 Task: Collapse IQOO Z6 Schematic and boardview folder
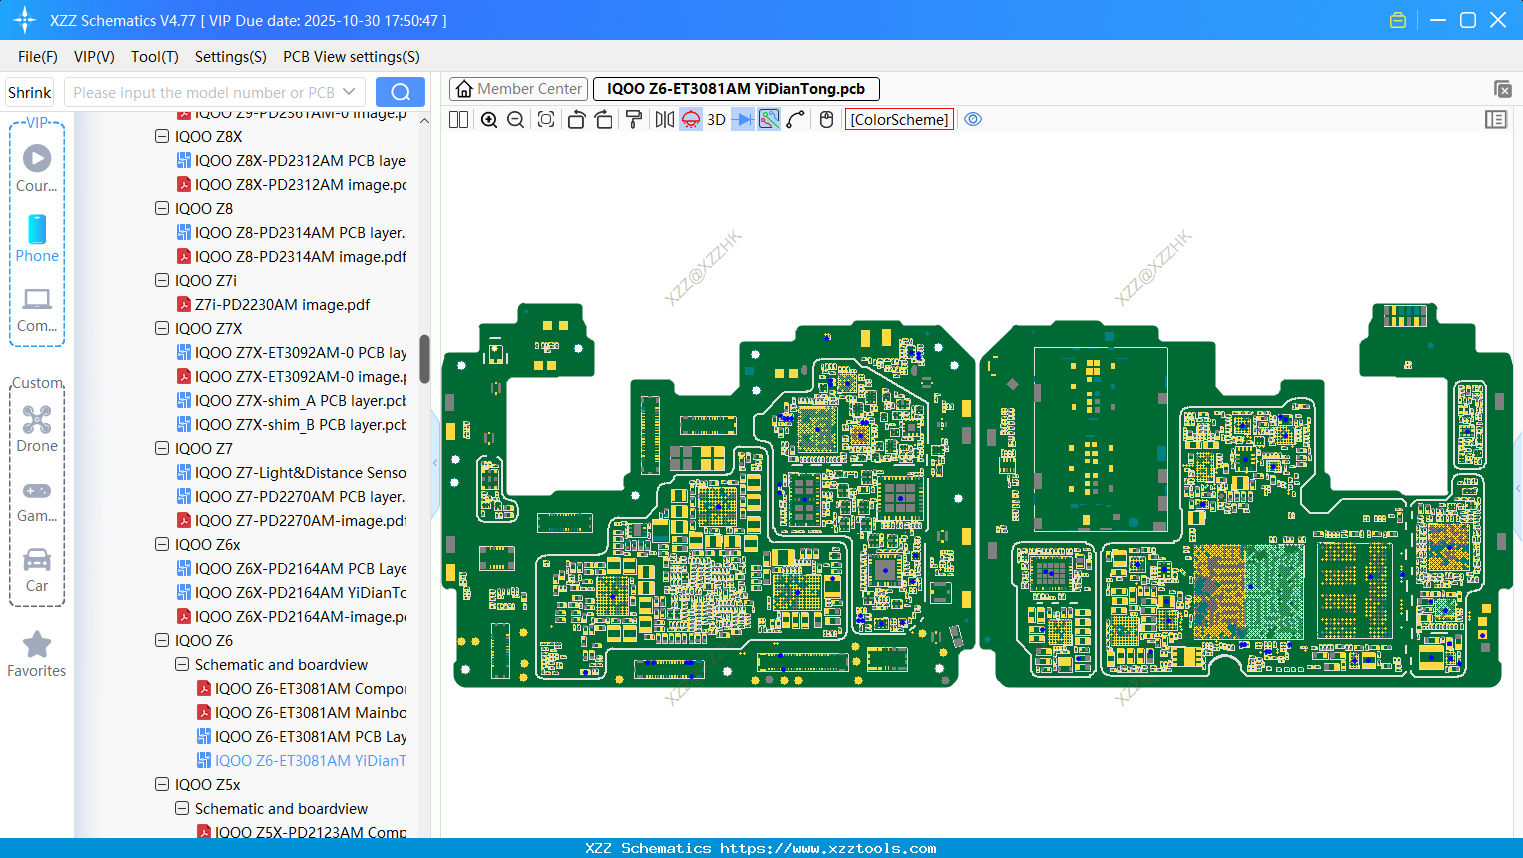pos(182,664)
